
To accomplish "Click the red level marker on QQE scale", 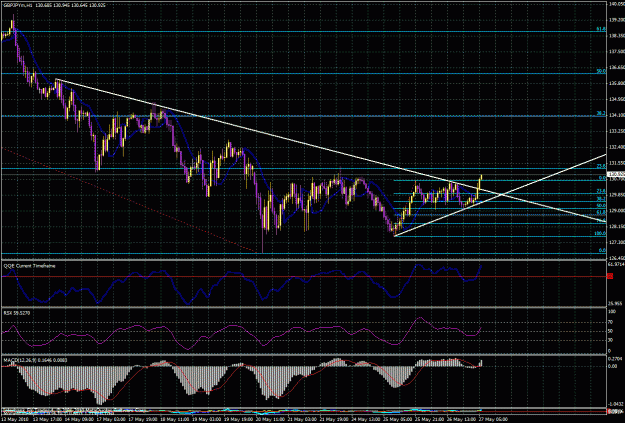I will [x=610, y=276].
